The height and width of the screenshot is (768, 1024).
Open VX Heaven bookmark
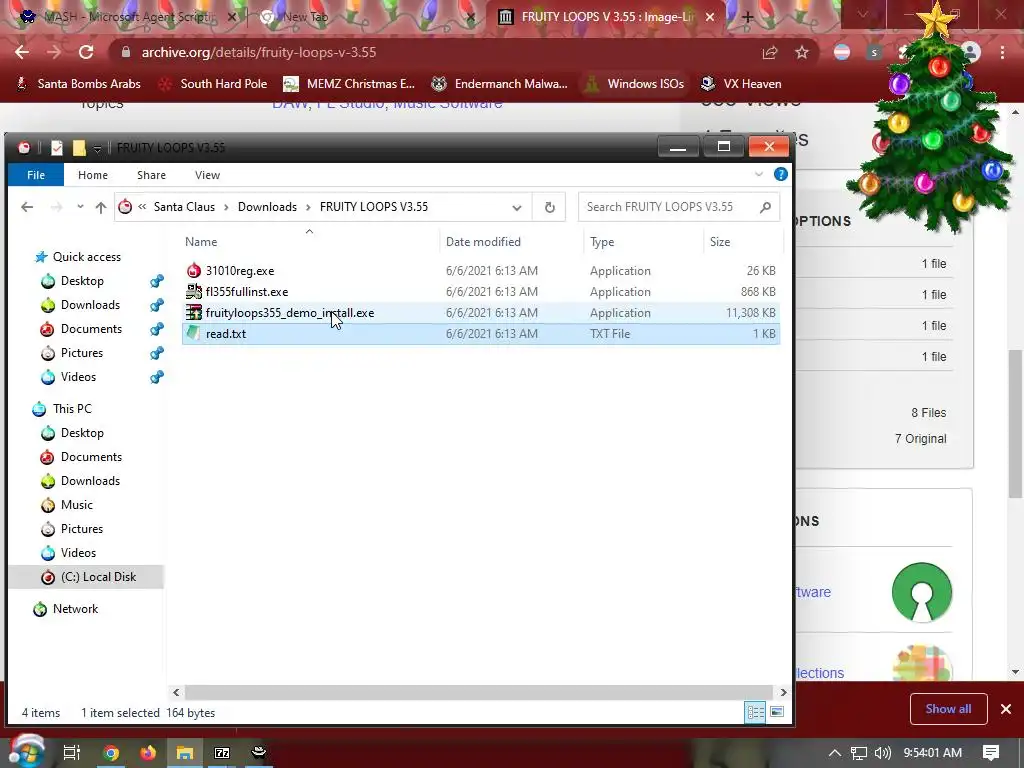point(741,84)
